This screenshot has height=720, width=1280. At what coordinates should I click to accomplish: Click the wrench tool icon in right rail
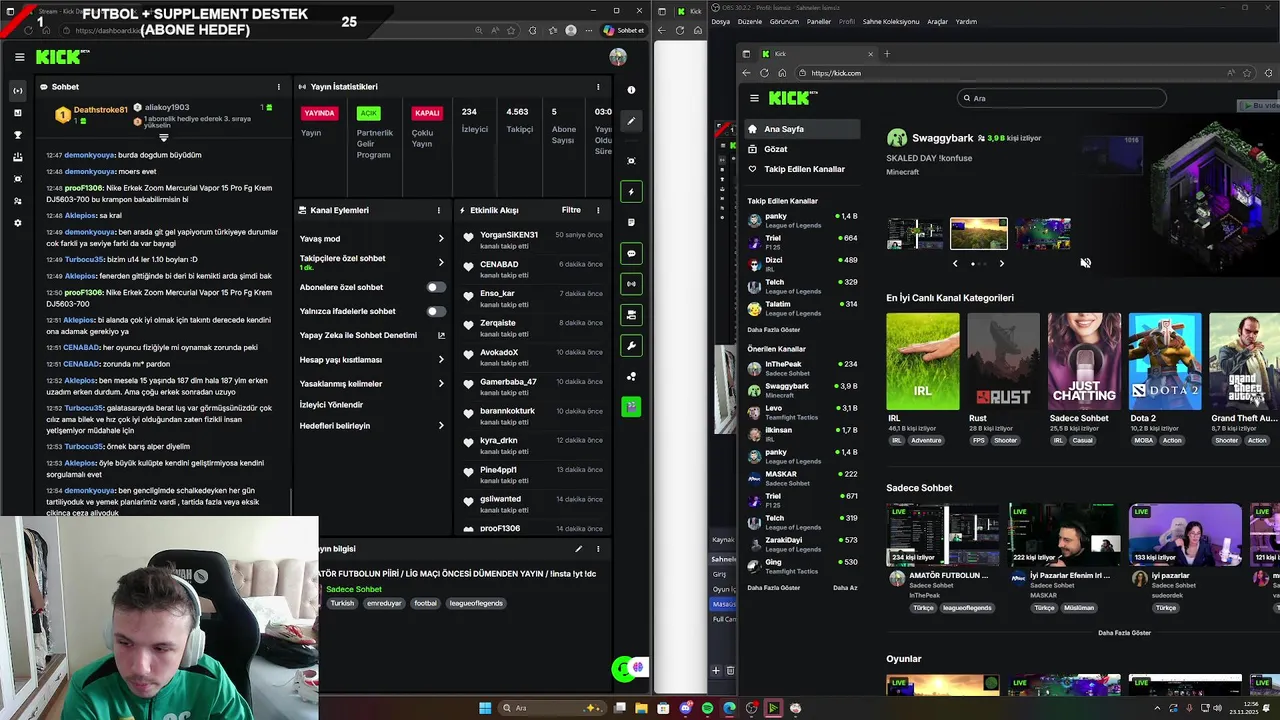(631, 346)
